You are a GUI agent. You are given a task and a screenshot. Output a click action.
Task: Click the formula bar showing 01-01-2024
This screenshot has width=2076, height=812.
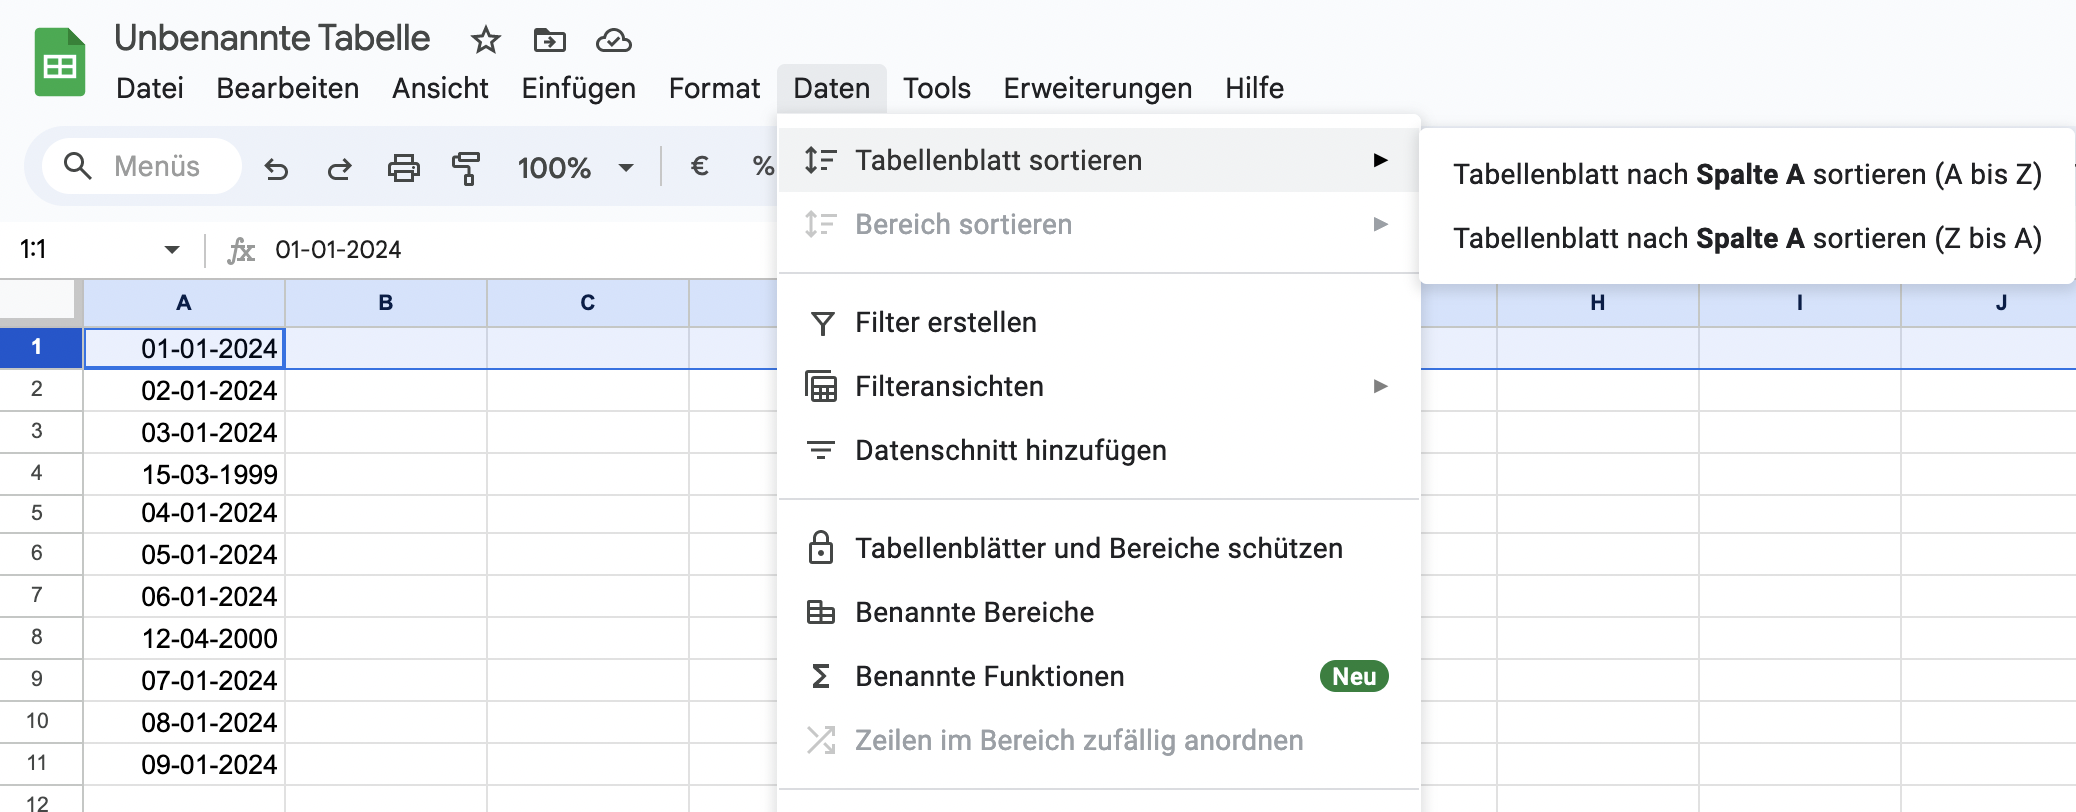(x=520, y=250)
